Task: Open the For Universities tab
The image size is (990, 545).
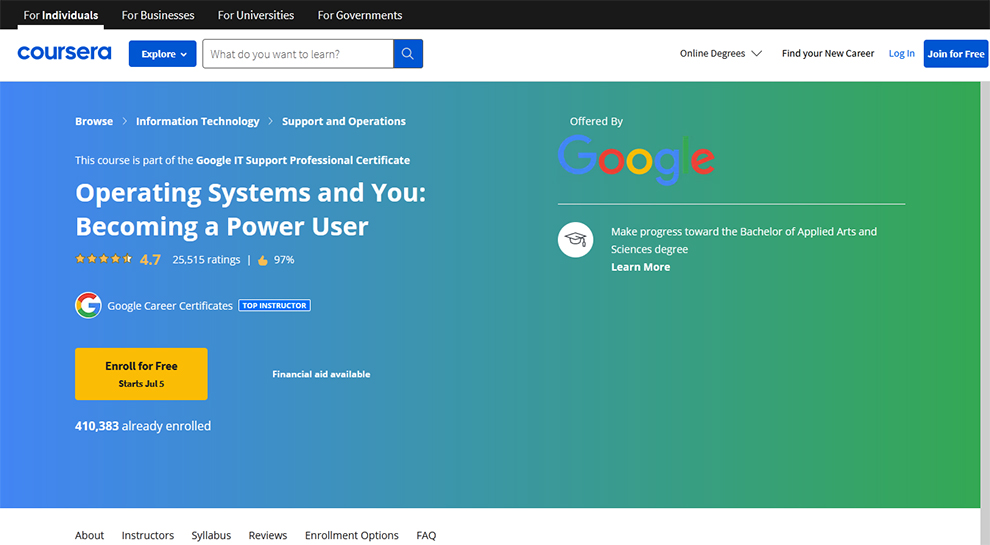Action: [x=256, y=15]
